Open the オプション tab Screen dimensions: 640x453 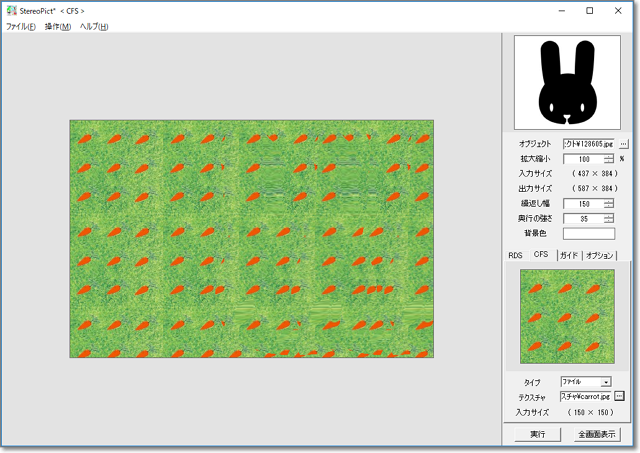pyautogui.click(x=600, y=255)
